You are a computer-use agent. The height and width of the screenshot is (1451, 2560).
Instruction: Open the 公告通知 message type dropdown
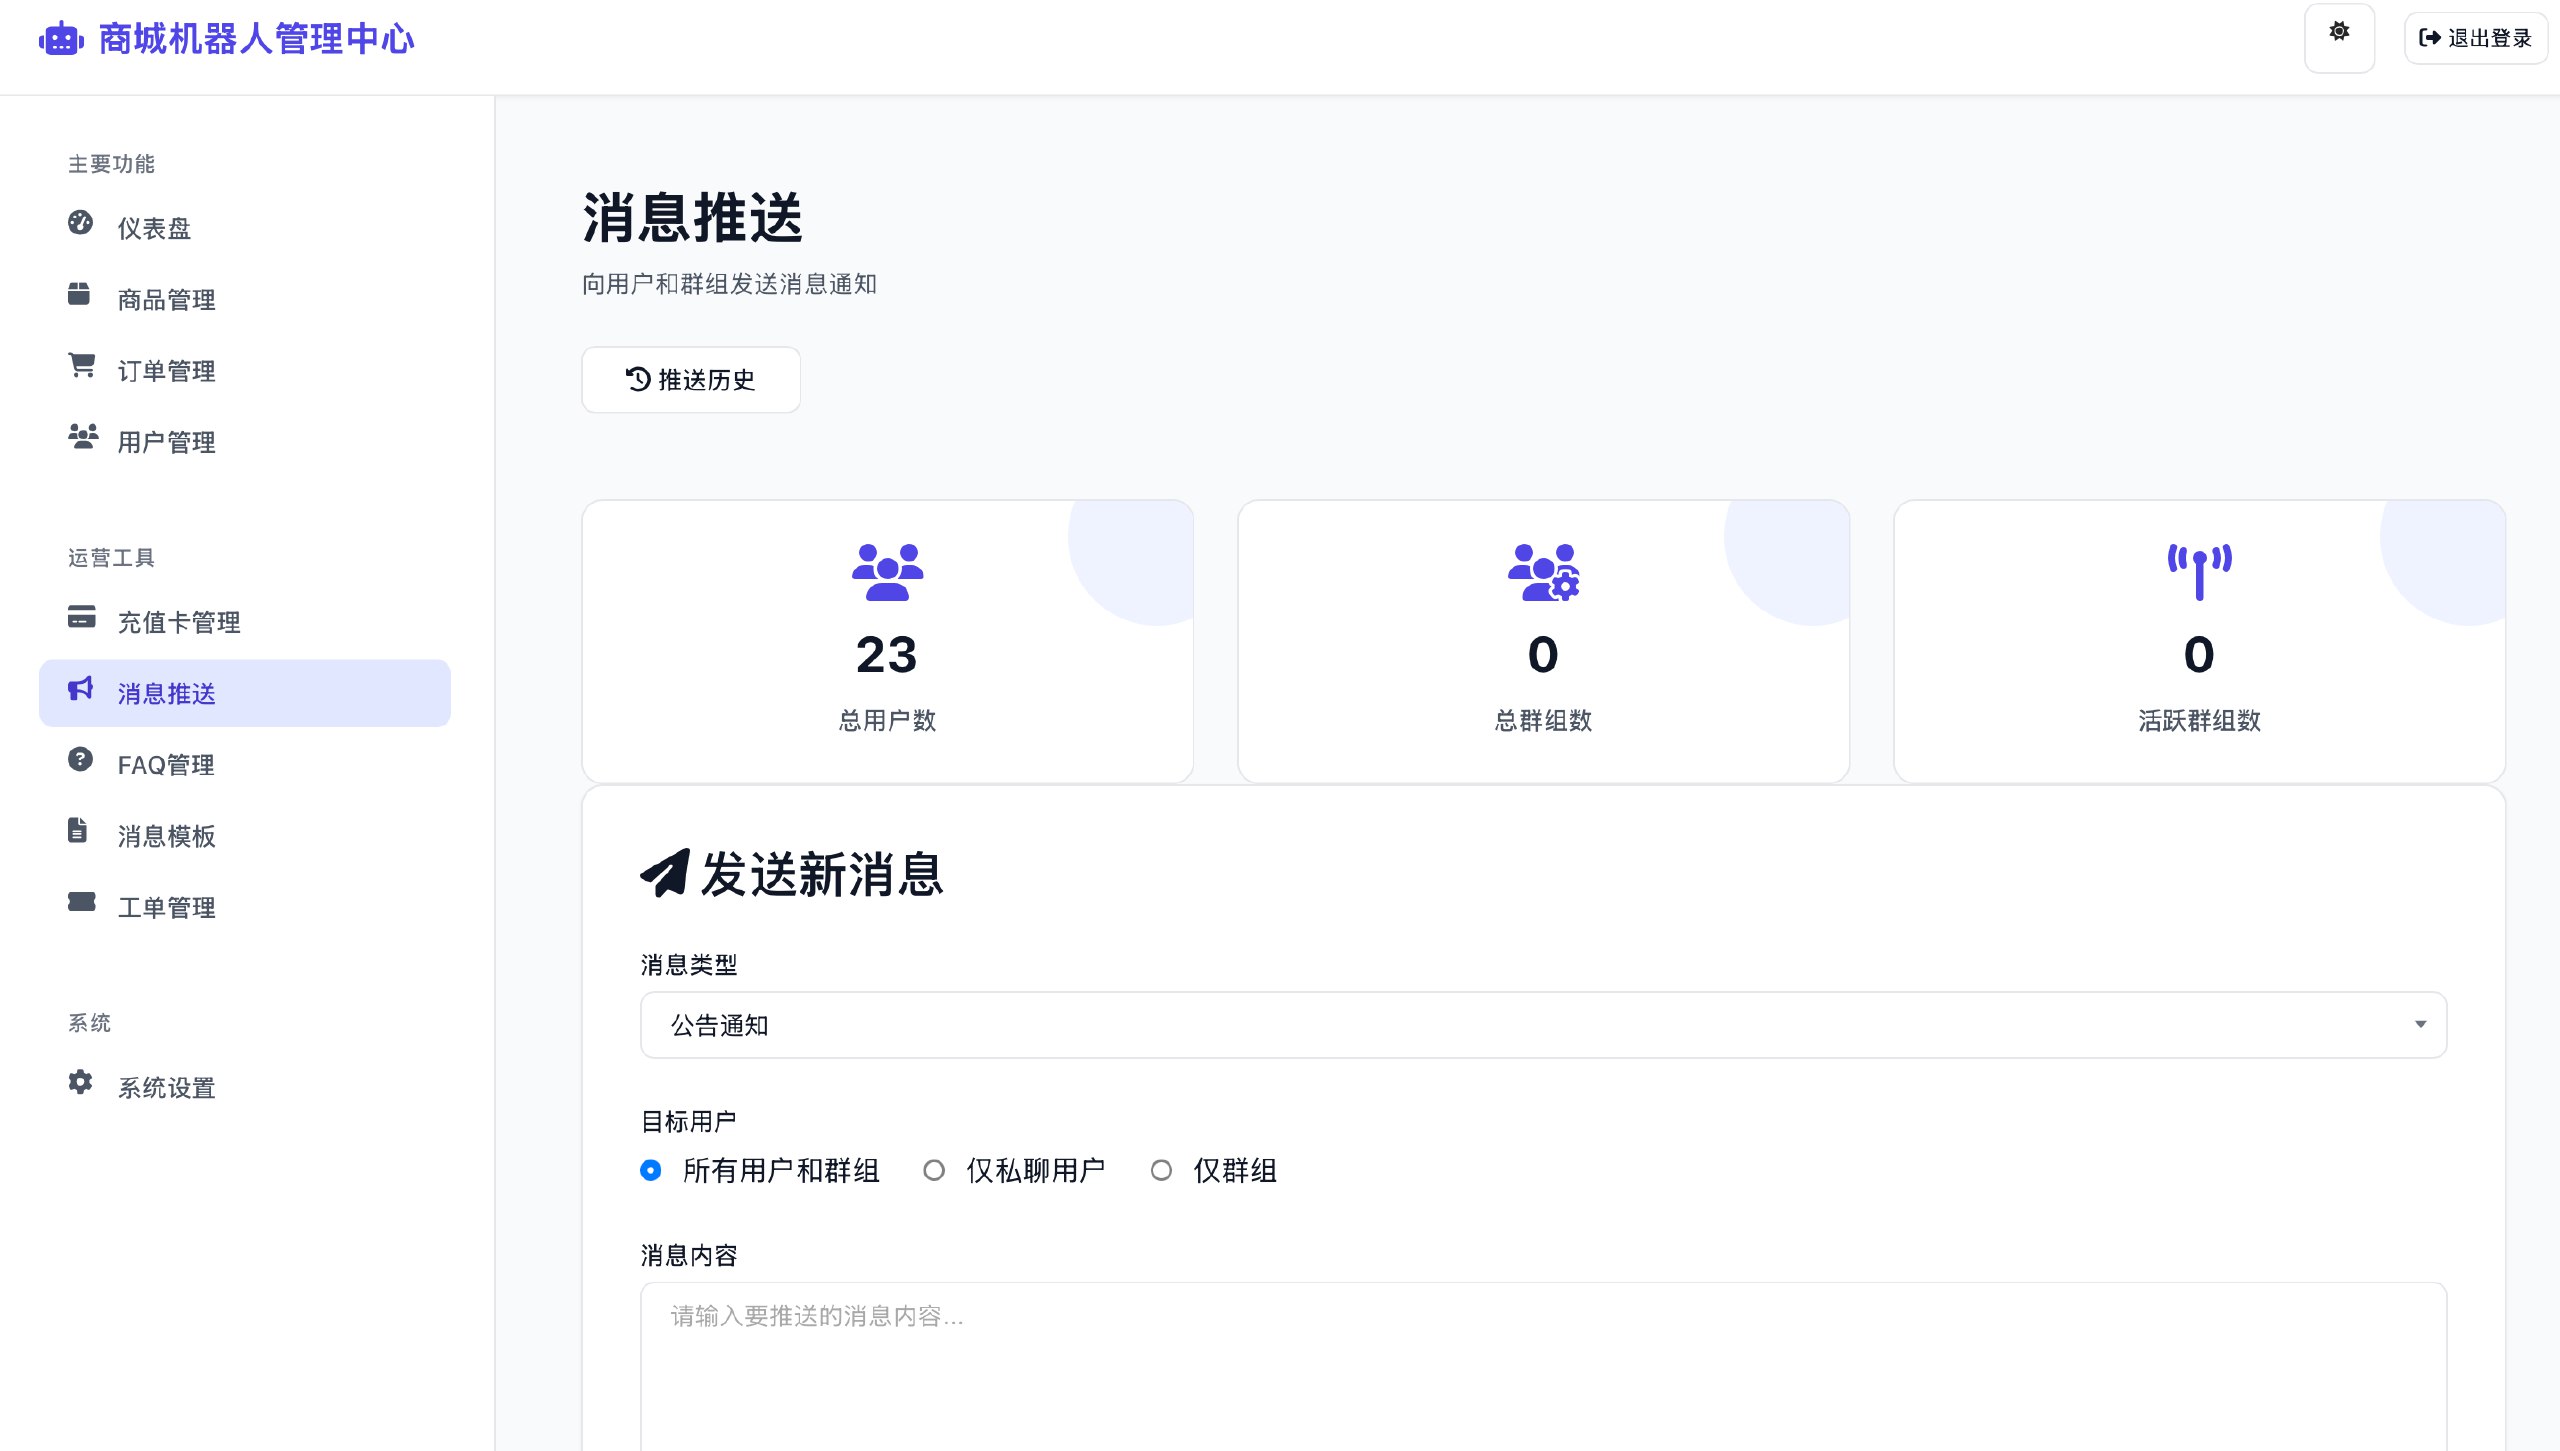(1543, 1024)
